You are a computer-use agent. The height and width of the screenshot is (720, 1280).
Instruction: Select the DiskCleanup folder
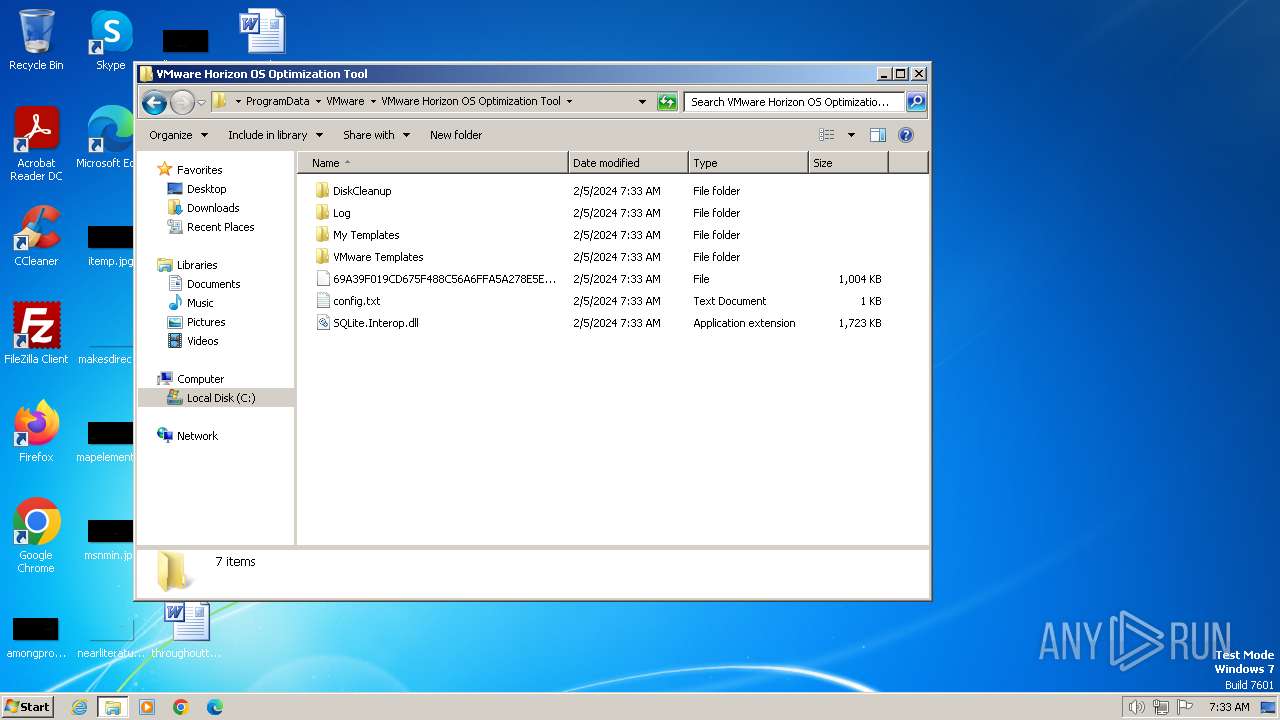(362, 191)
